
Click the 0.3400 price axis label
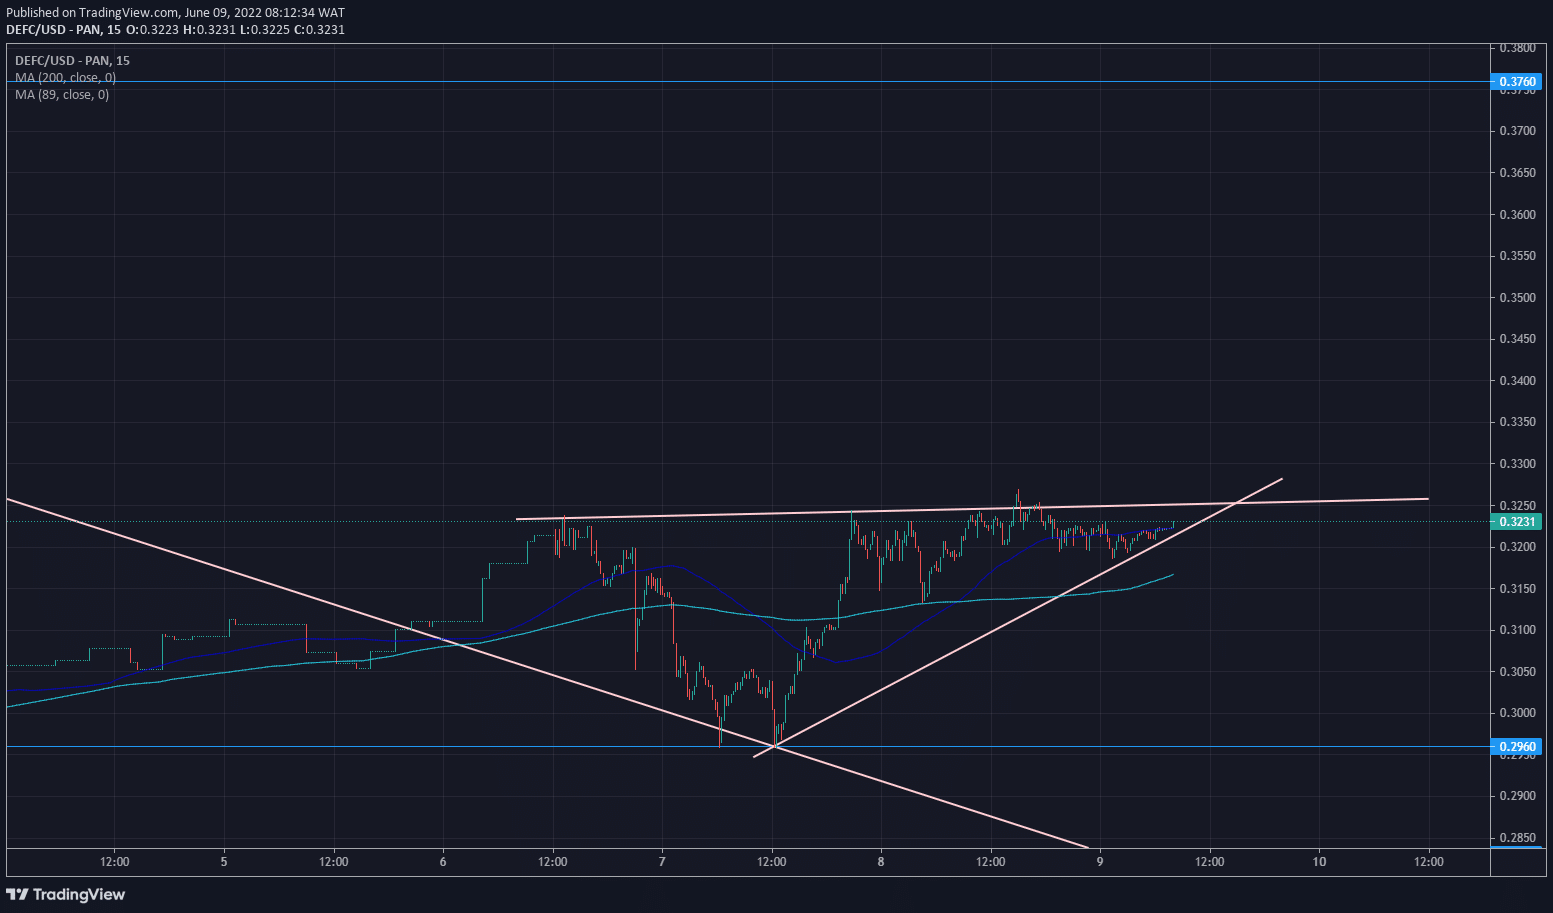1517,381
